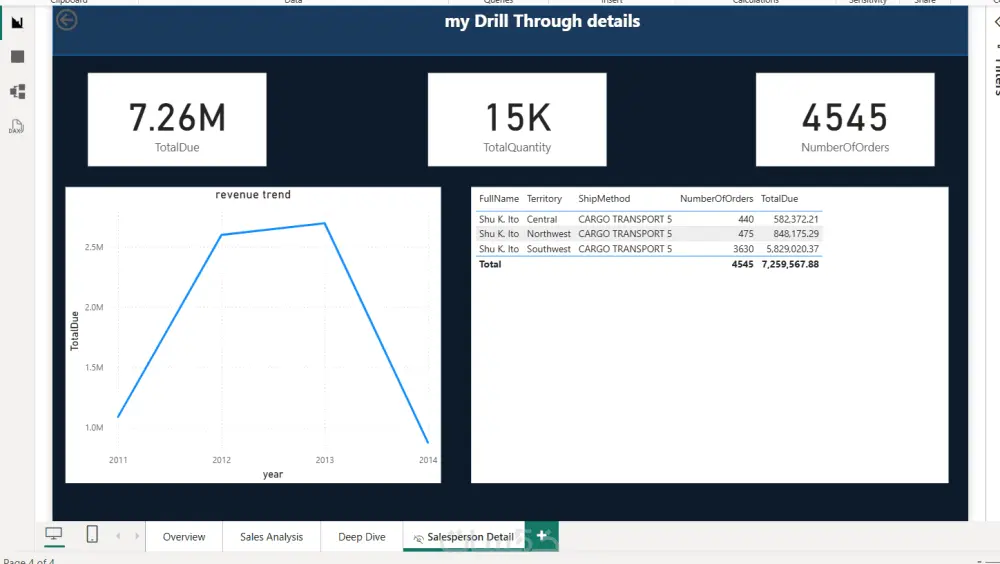This screenshot has height=564, width=1000.
Task: Click the 3630 orders cell
Action: pos(743,249)
